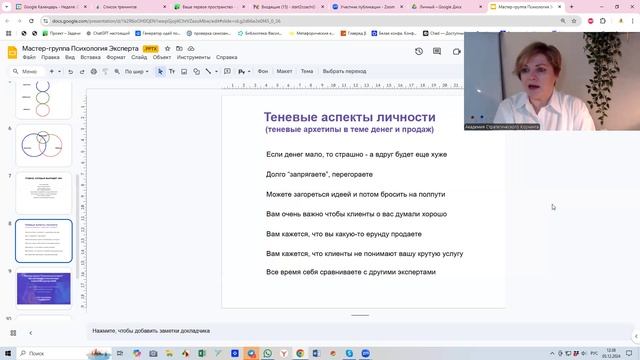This screenshot has width=640, height=360.
Task: Open the input tools dropdown
Action: [244, 71]
